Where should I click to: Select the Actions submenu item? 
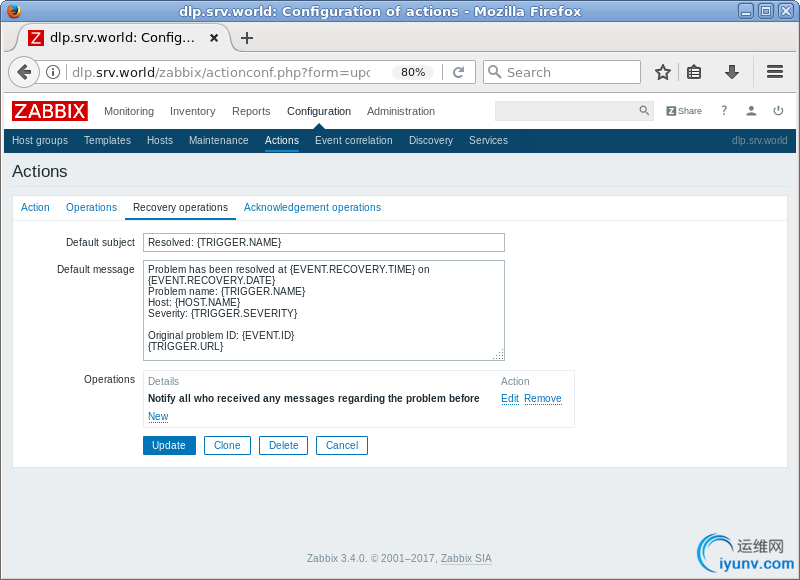(x=282, y=140)
